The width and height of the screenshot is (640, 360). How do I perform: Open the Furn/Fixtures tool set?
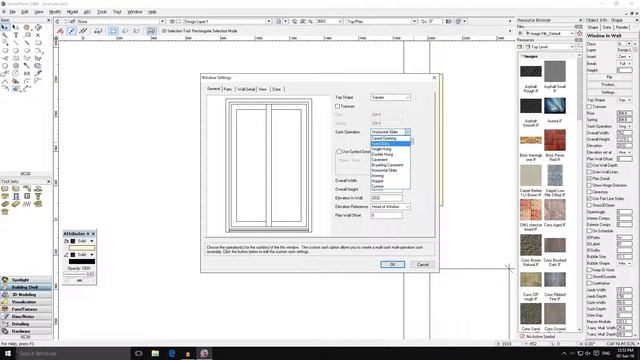point(26,309)
